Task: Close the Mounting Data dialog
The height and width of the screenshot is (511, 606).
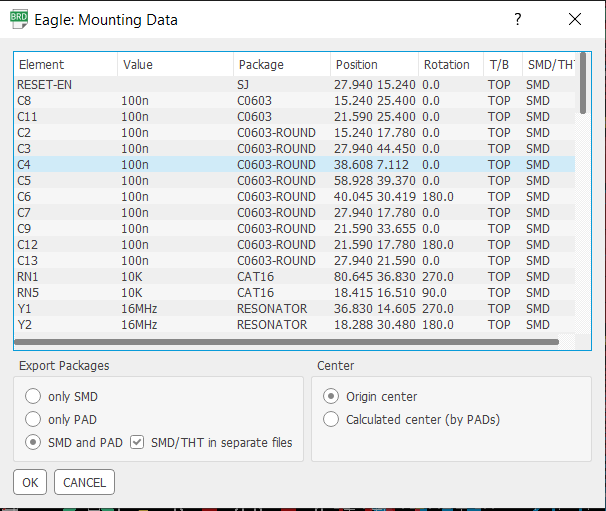Action: tap(574, 19)
